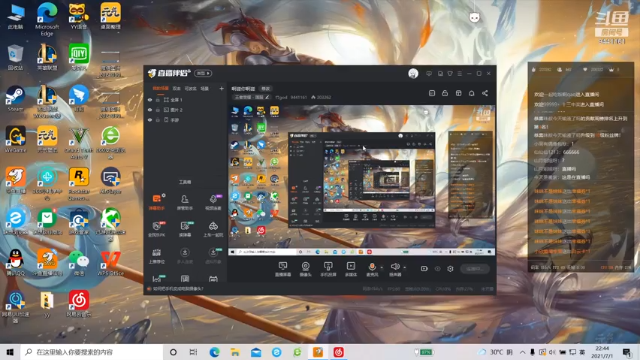
Task: Open the Steam desktop shortcut
Action: point(15,99)
